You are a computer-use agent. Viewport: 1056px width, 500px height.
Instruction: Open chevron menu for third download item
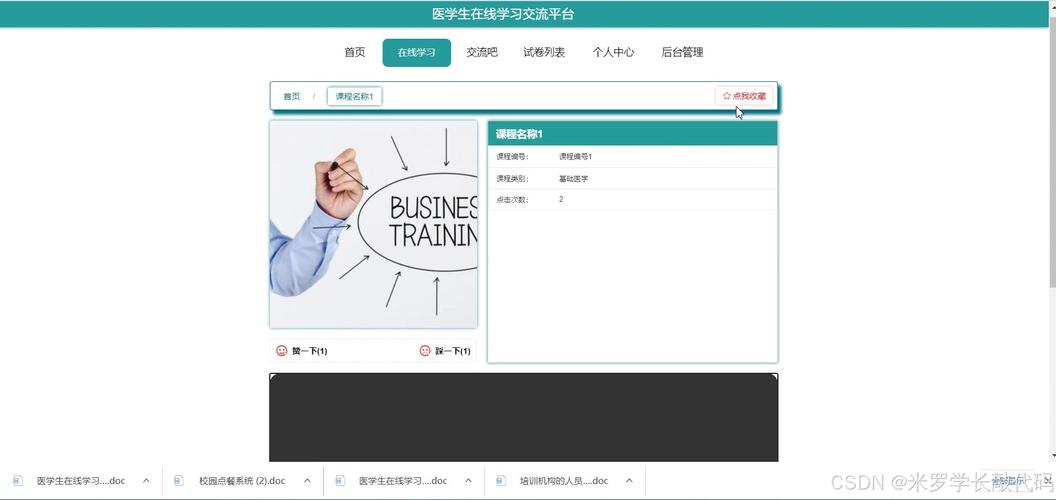(x=468, y=480)
